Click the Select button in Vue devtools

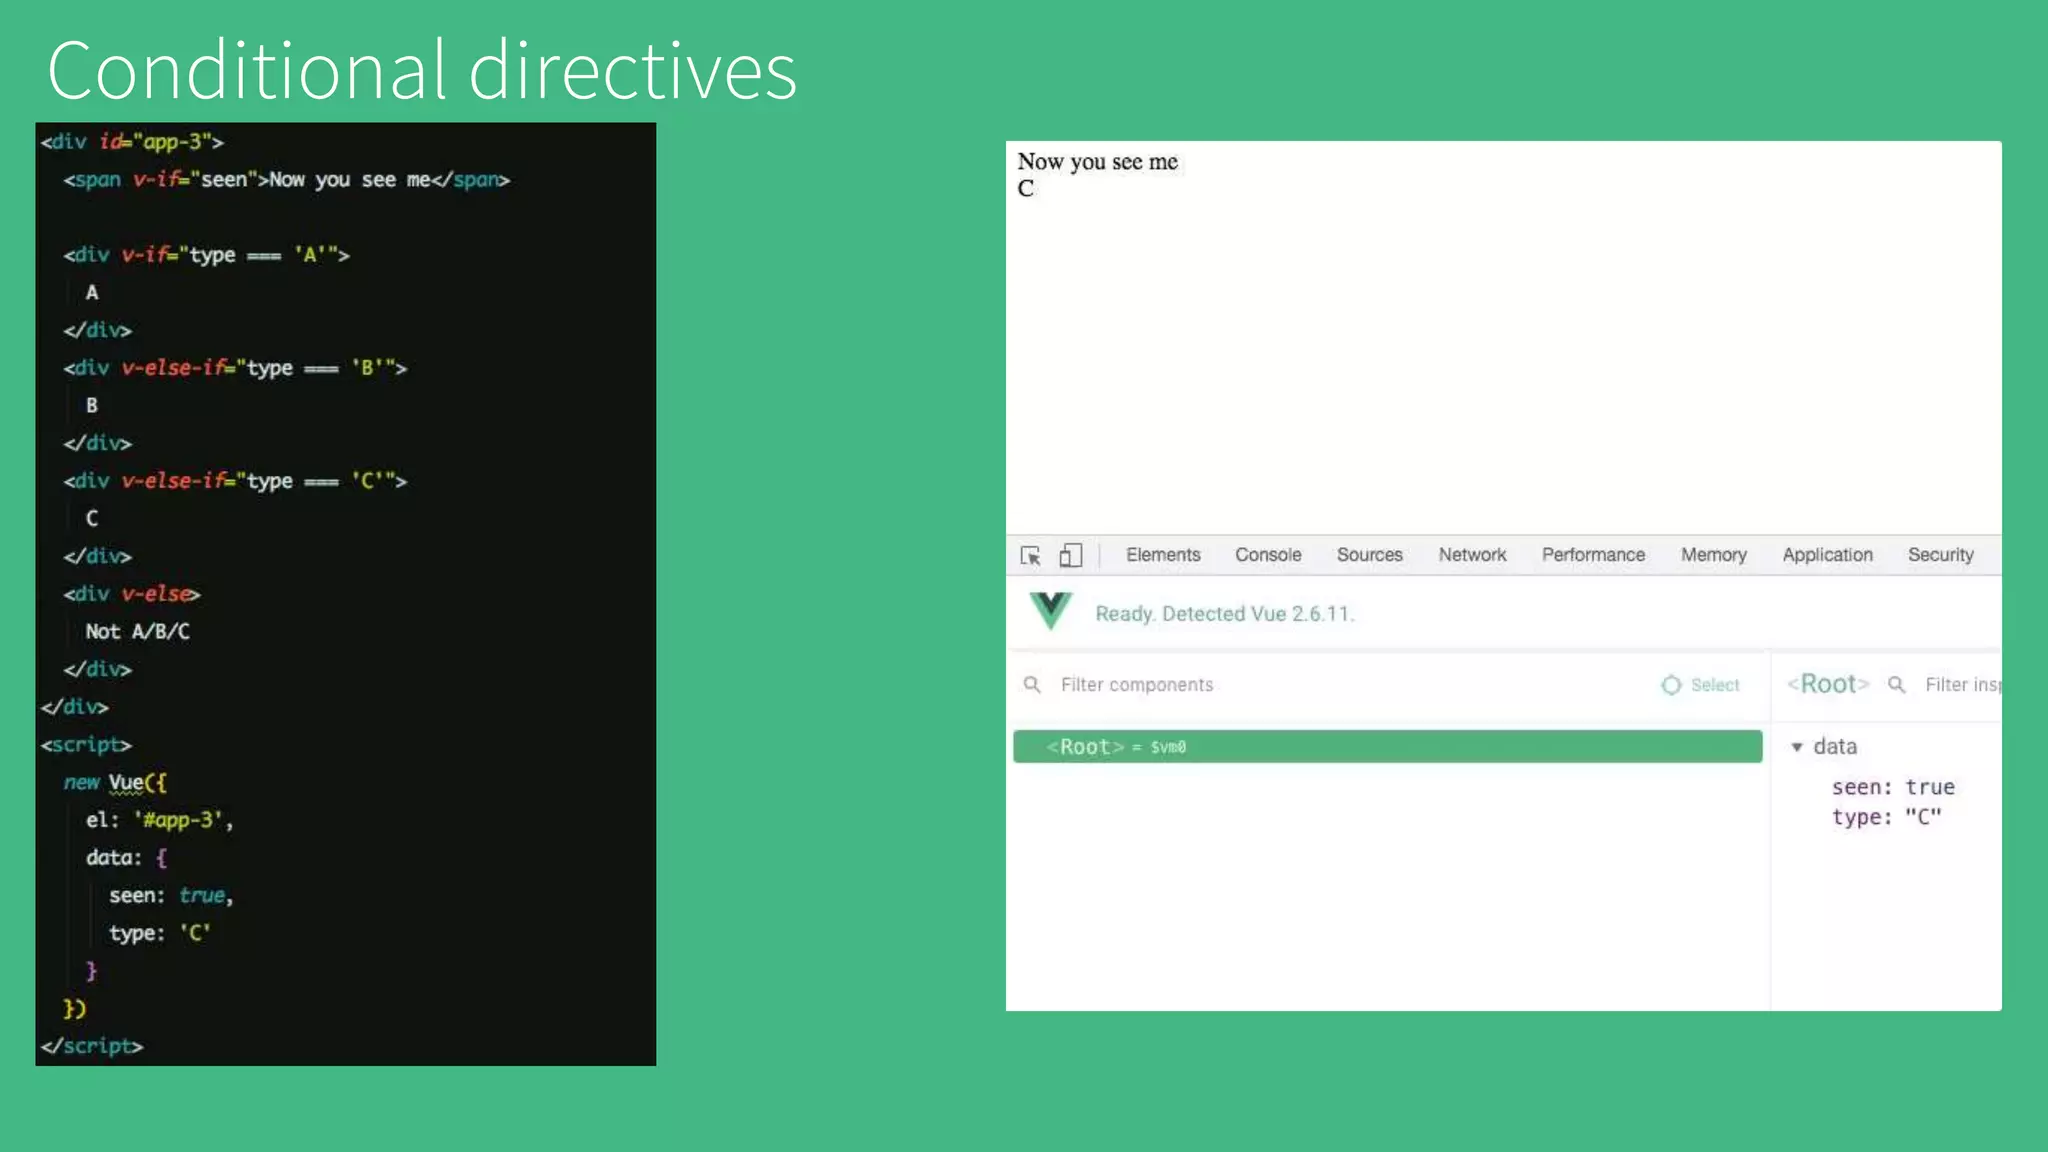coord(1701,685)
